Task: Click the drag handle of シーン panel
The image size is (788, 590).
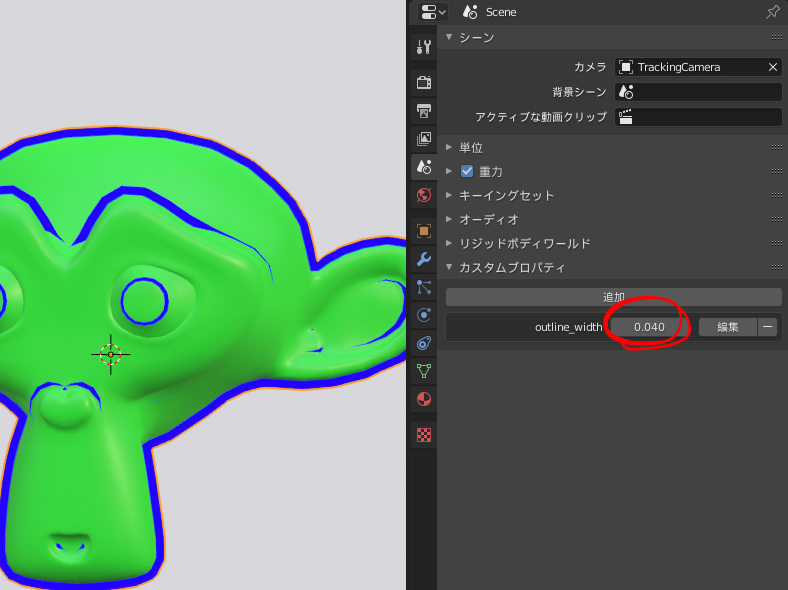Action: [776, 37]
